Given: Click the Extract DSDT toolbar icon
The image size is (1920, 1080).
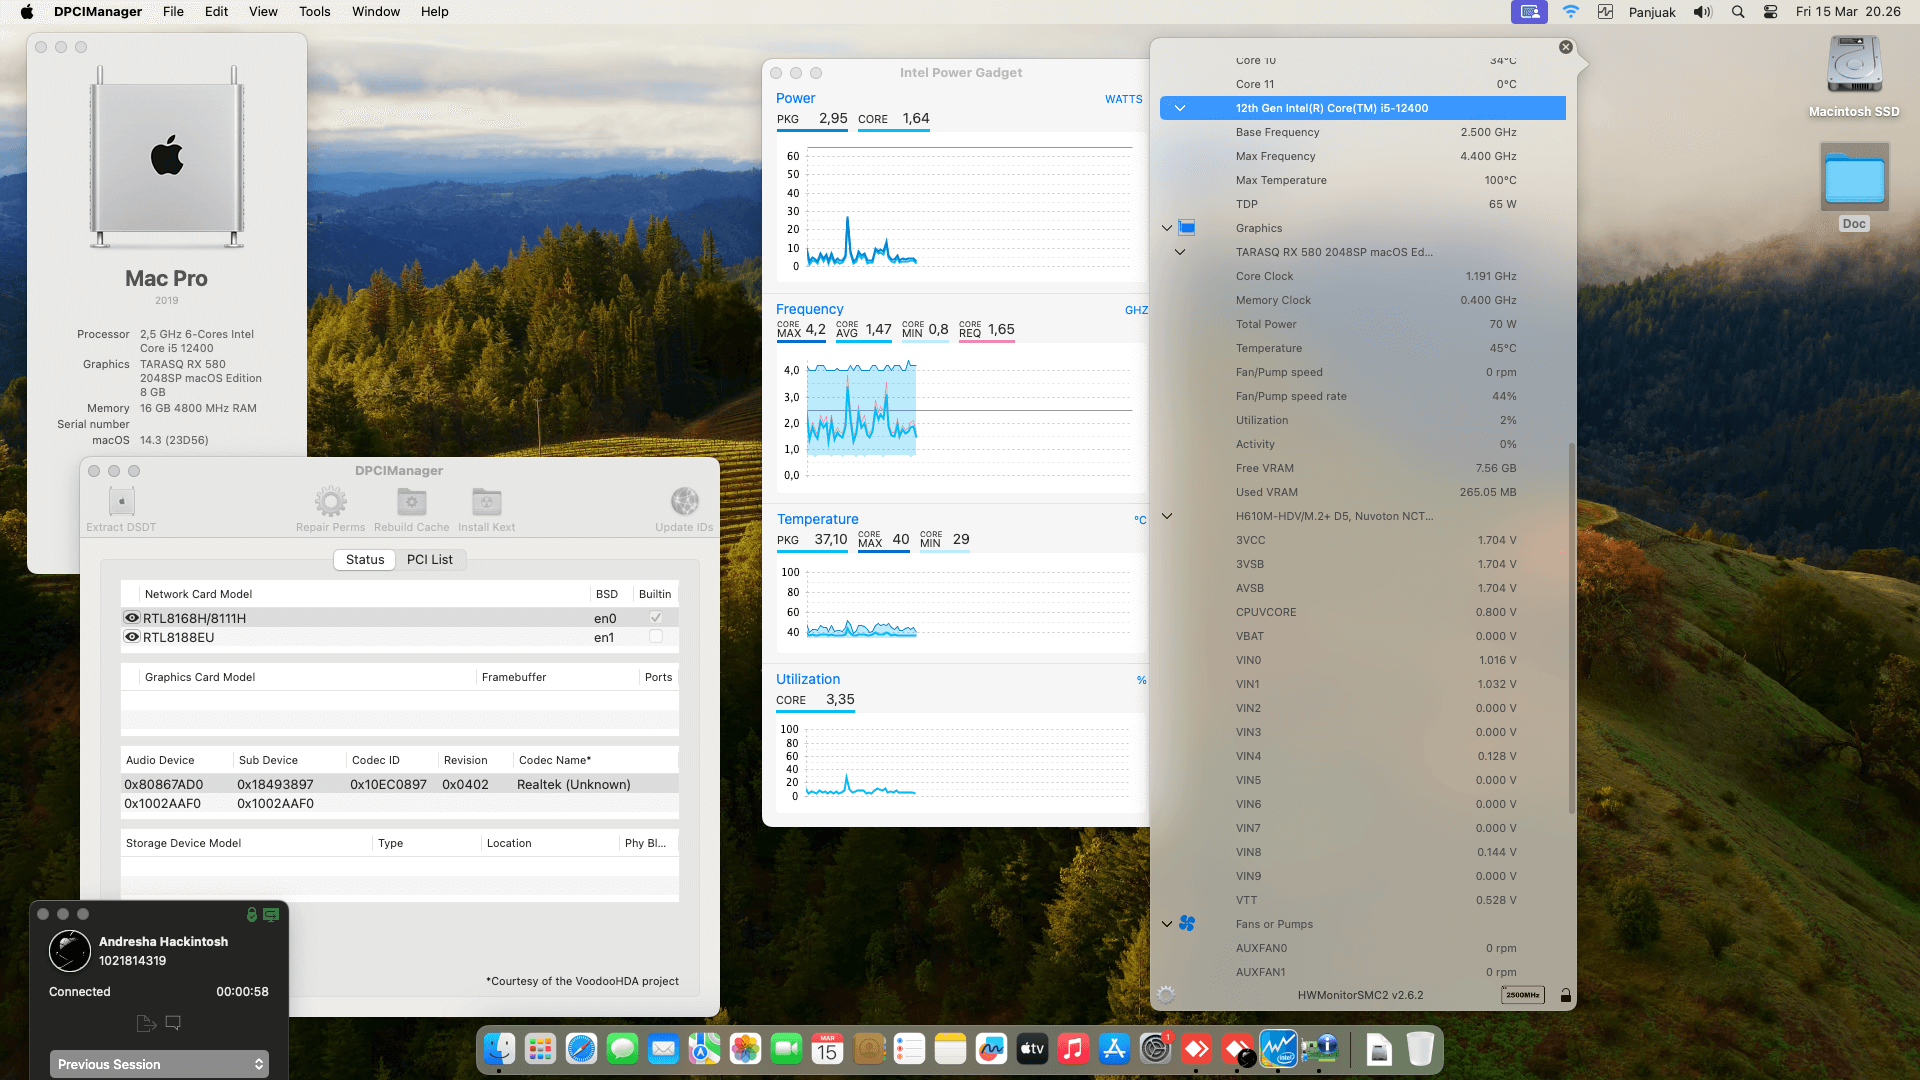Looking at the screenshot, I should tap(120, 501).
